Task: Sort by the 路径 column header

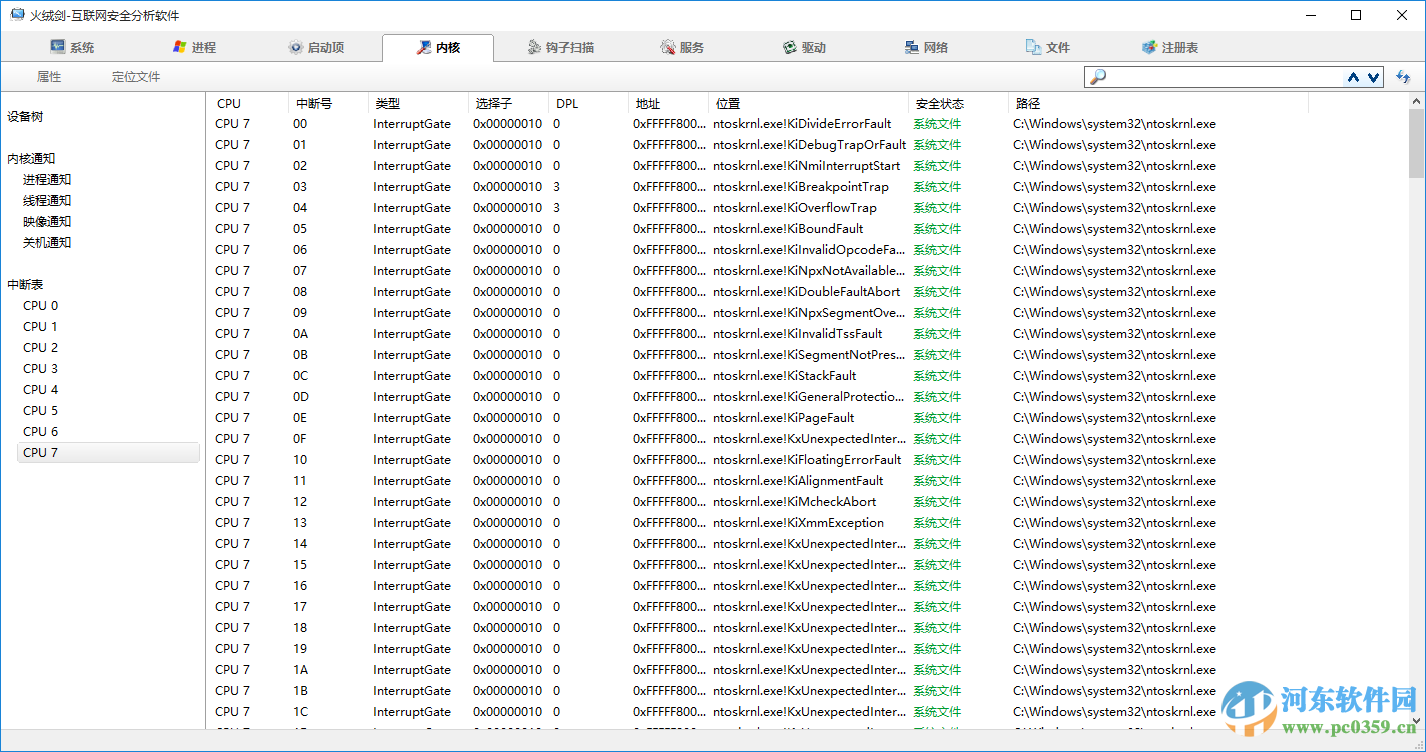Action: coord(1158,103)
